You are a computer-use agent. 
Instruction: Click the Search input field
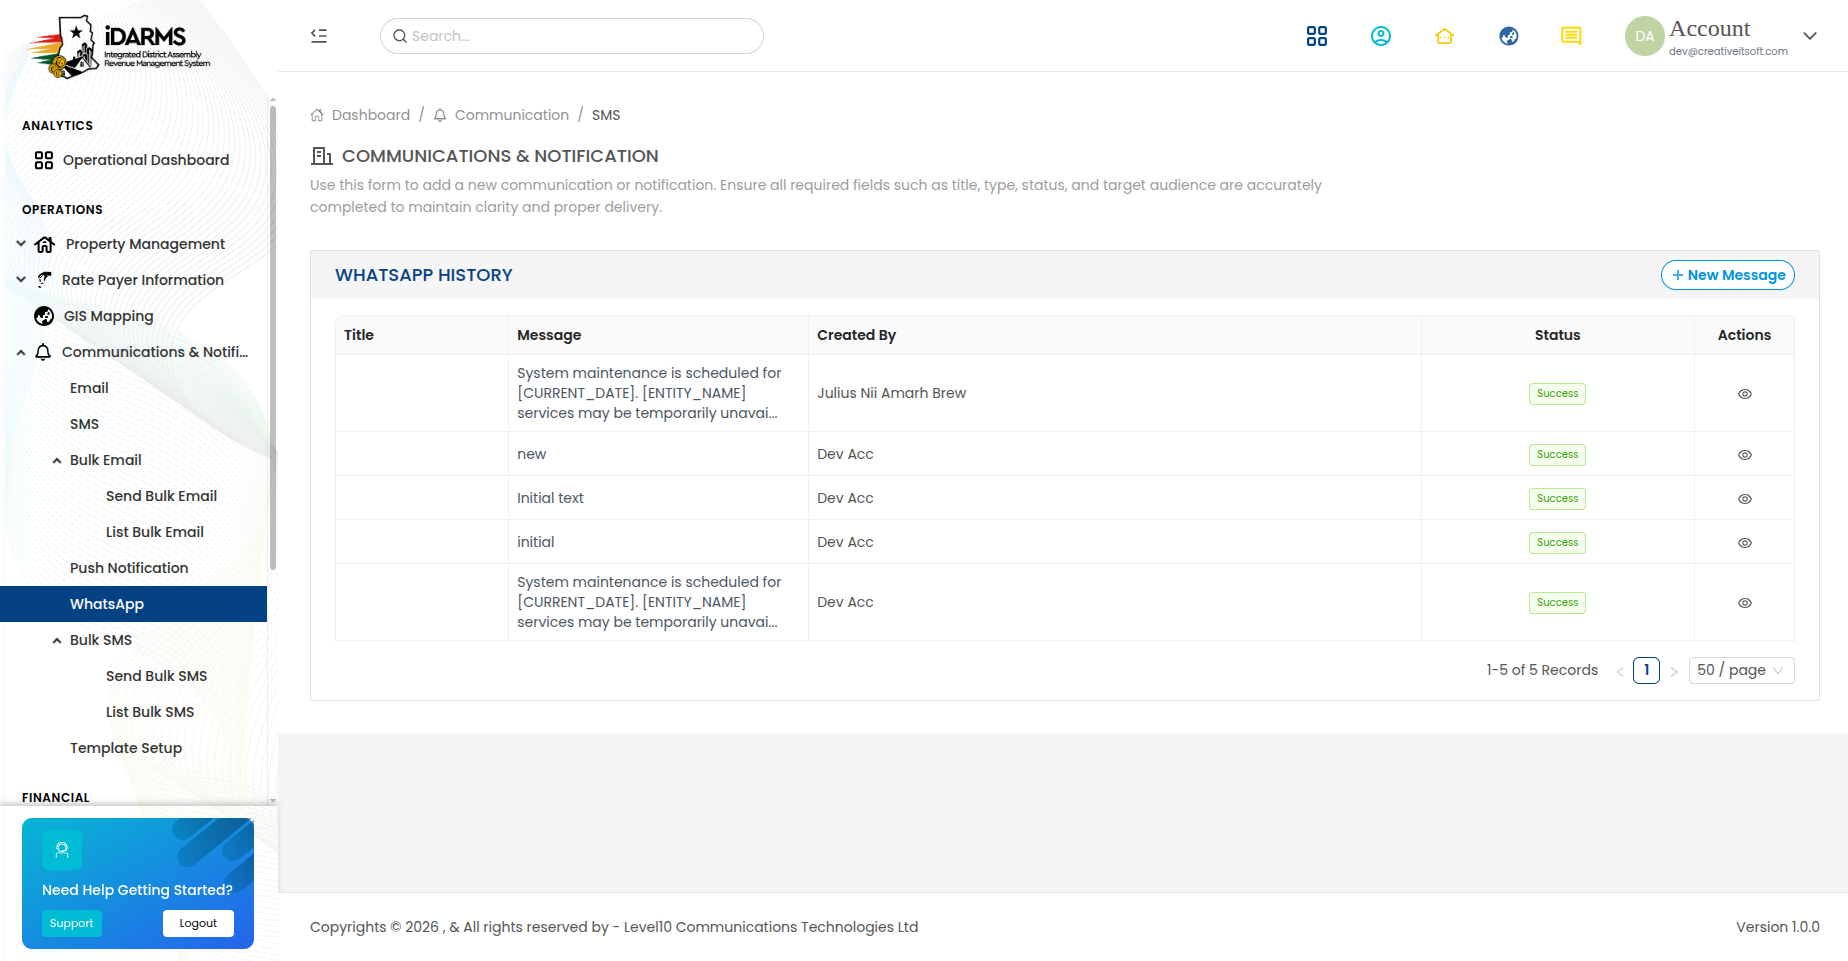coord(572,36)
